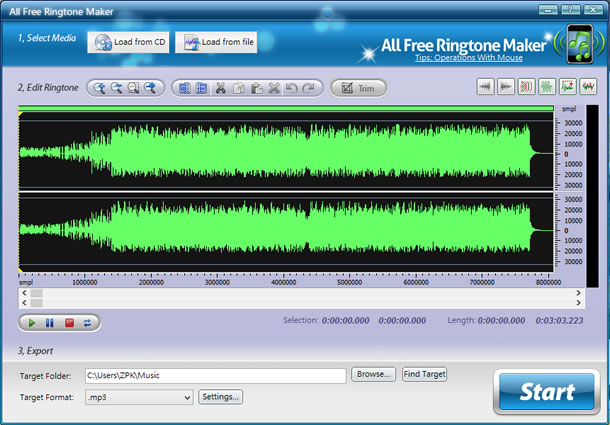Toggle loop playback with the repeat icon
The image size is (610, 425).
tap(87, 323)
